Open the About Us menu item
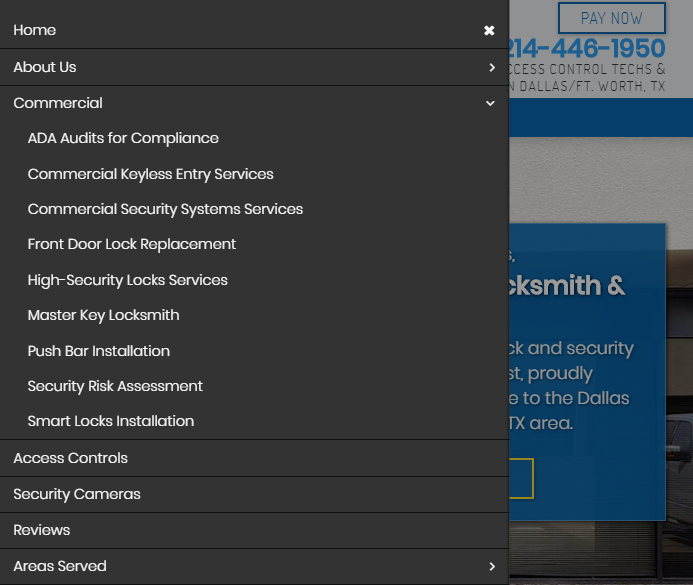The image size is (693, 585). (45, 67)
